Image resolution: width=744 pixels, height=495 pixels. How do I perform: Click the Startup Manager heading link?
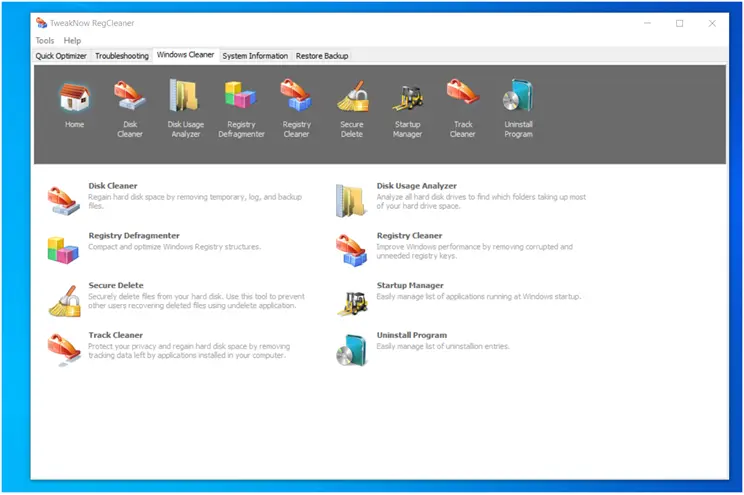(x=410, y=286)
